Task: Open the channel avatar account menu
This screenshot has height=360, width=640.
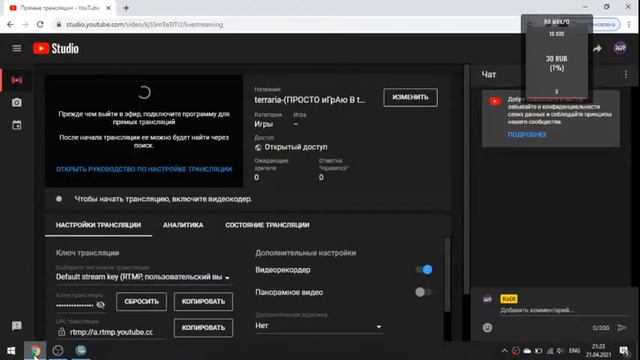Action: click(620, 48)
